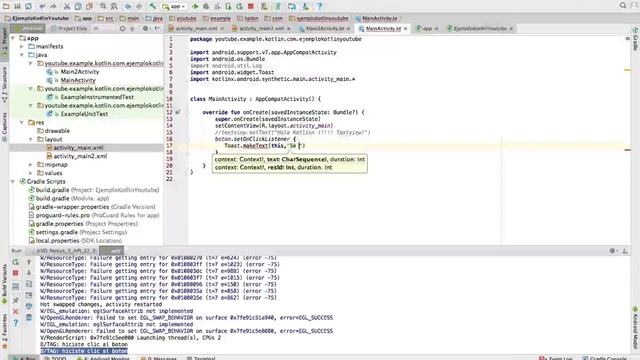Hide the project panel with the arrow icon
640x360 pixels.
[157, 29]
